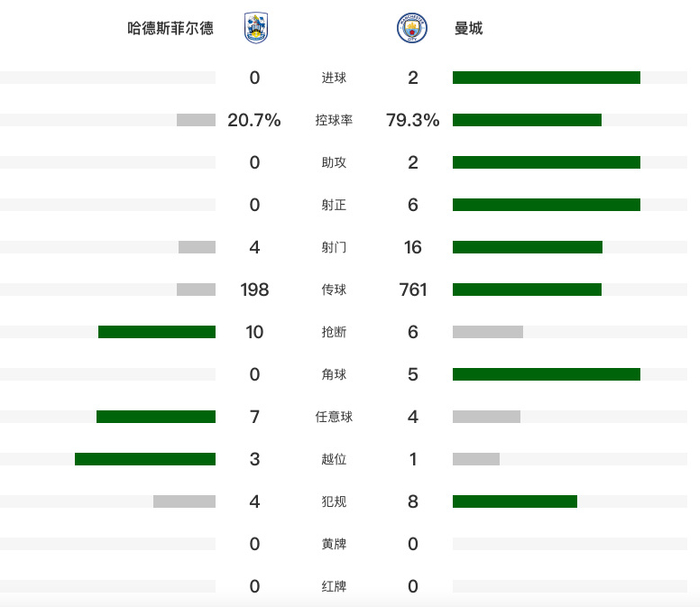Click Huddersfield's green 抢断 tackles bar
Screen dimensions: 700x607
tap(157, 332)
